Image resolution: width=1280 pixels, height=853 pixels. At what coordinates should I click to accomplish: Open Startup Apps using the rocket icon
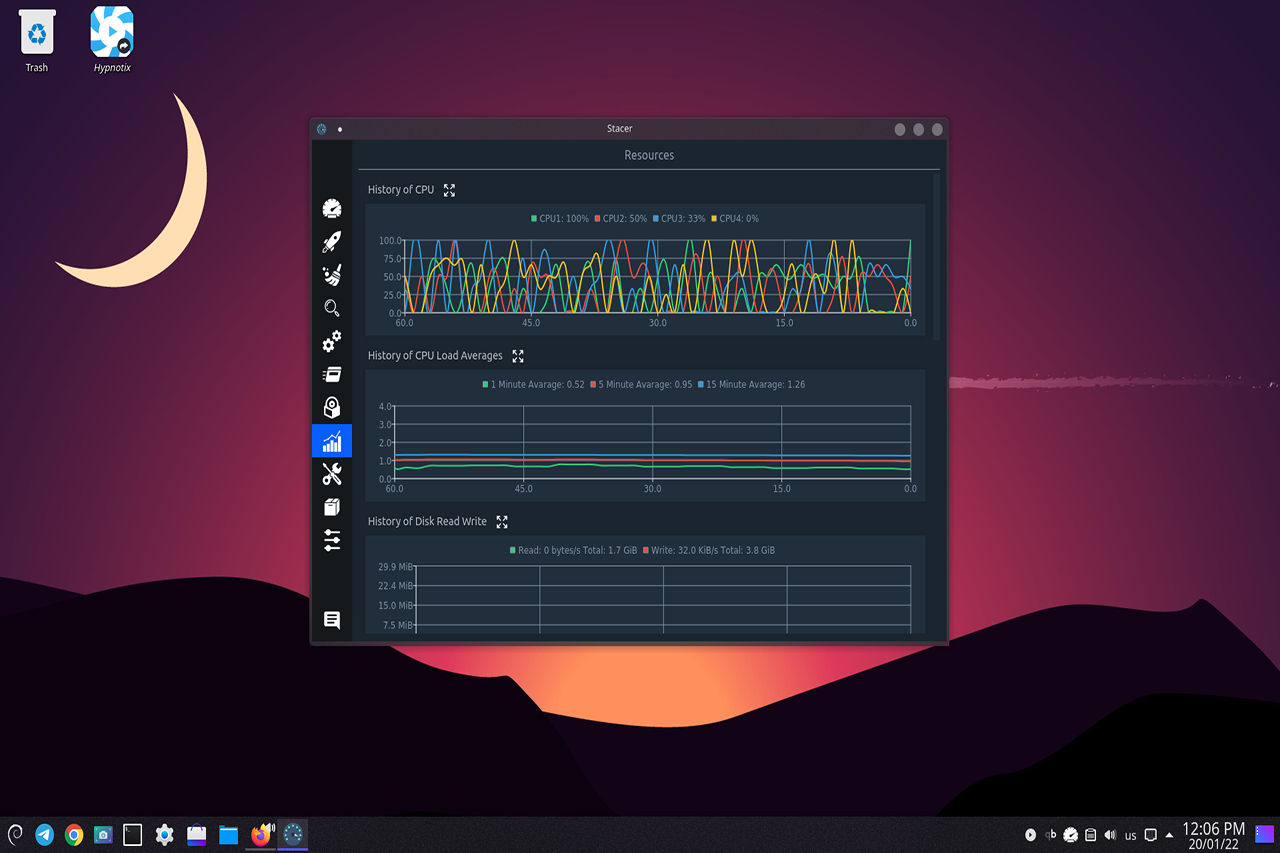coord(331,241)
